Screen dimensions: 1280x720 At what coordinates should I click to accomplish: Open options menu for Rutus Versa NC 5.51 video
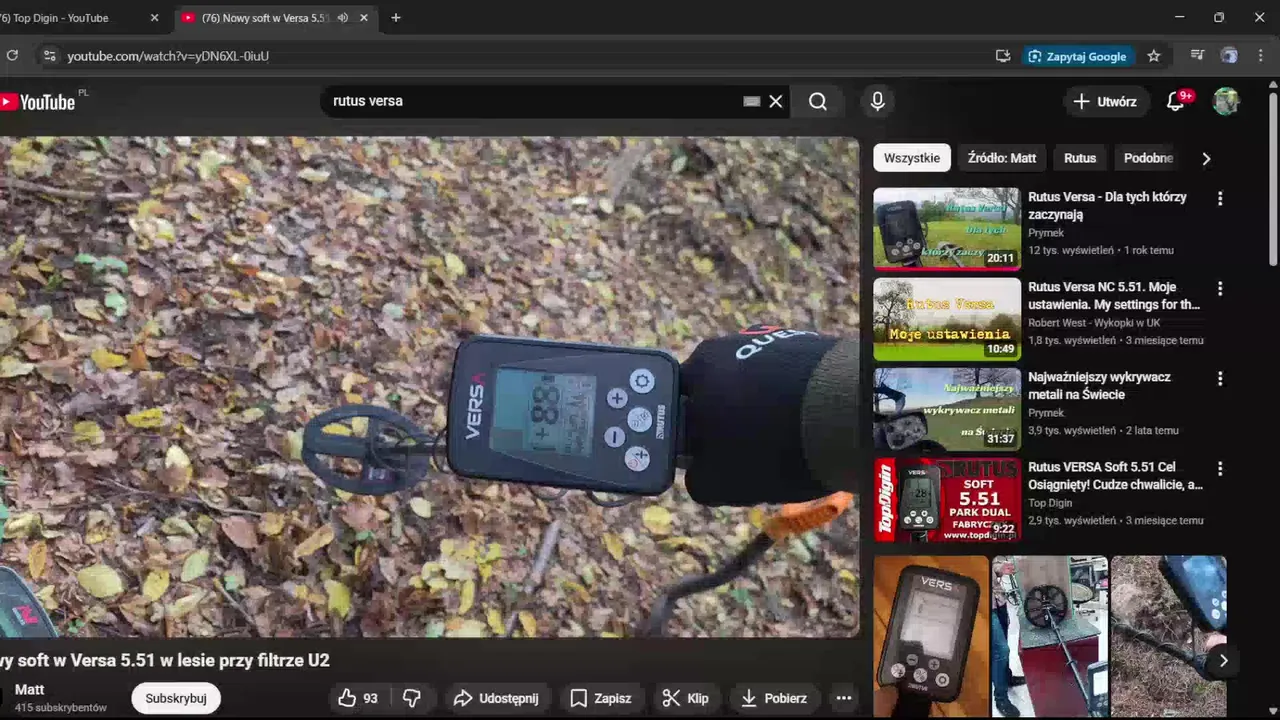click(1220, 289)
